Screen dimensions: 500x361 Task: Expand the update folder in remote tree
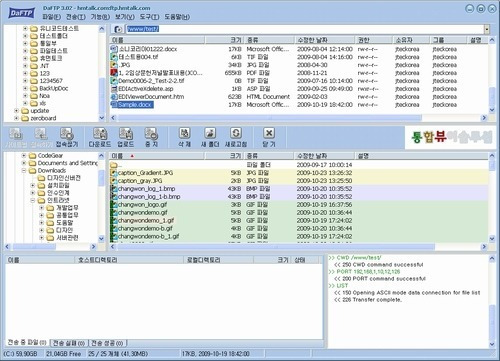[x=16, y=110]
